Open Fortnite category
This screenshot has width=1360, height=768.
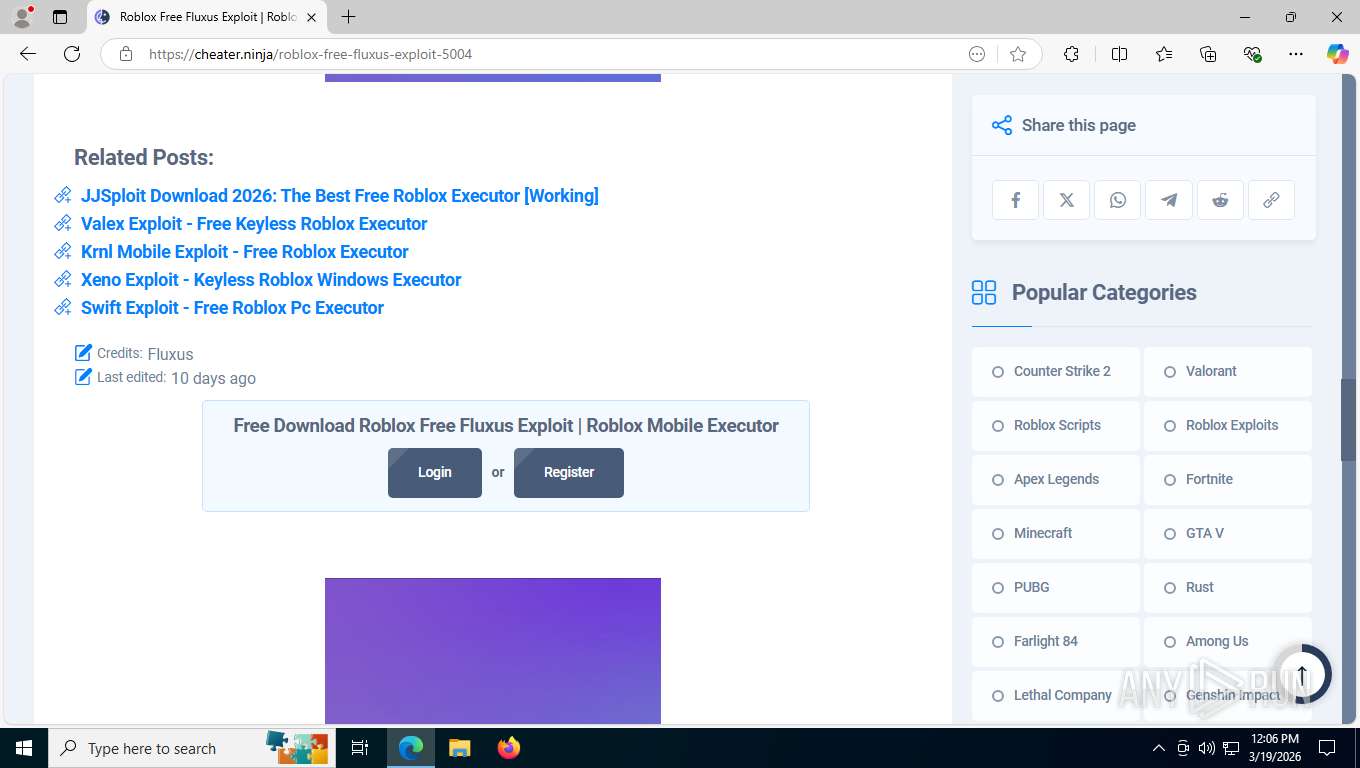[1227, 479]
